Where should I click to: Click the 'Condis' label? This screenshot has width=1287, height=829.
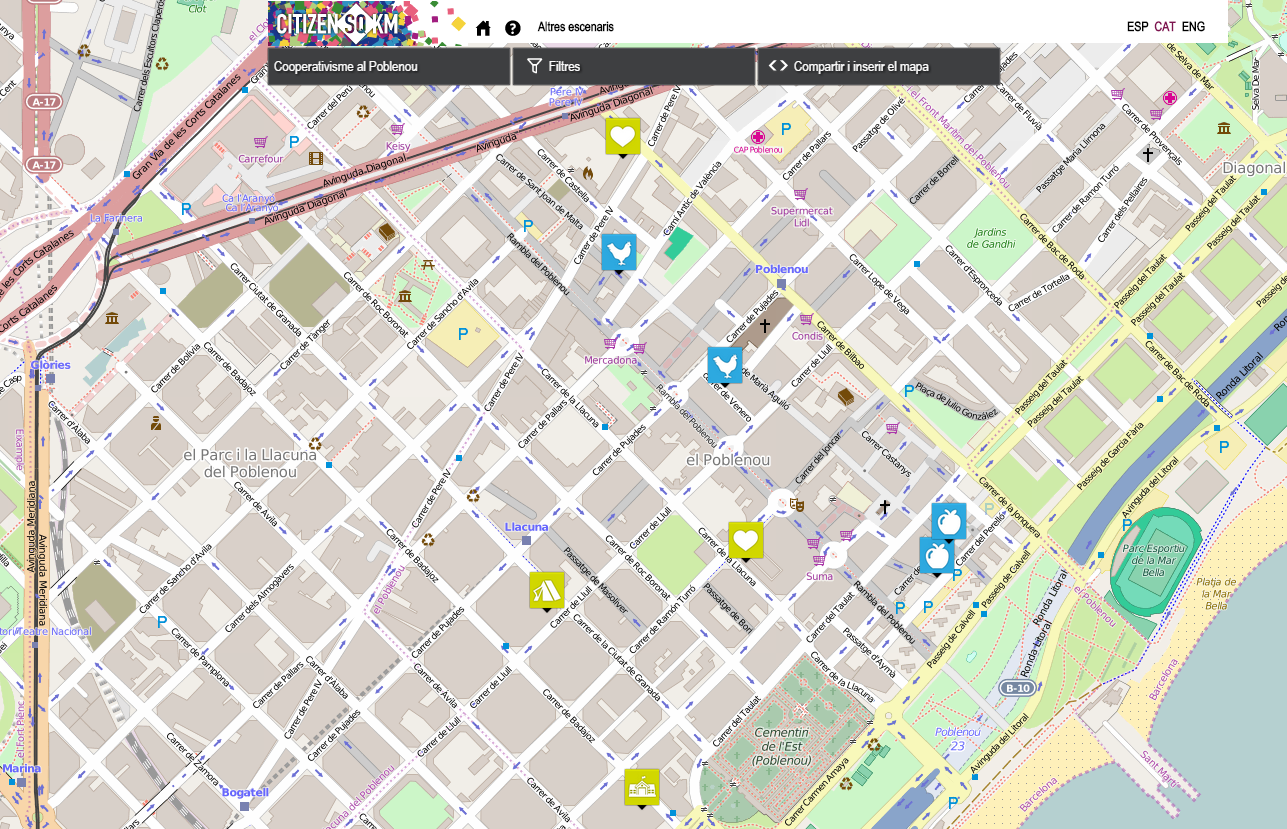tap(807, 336)
